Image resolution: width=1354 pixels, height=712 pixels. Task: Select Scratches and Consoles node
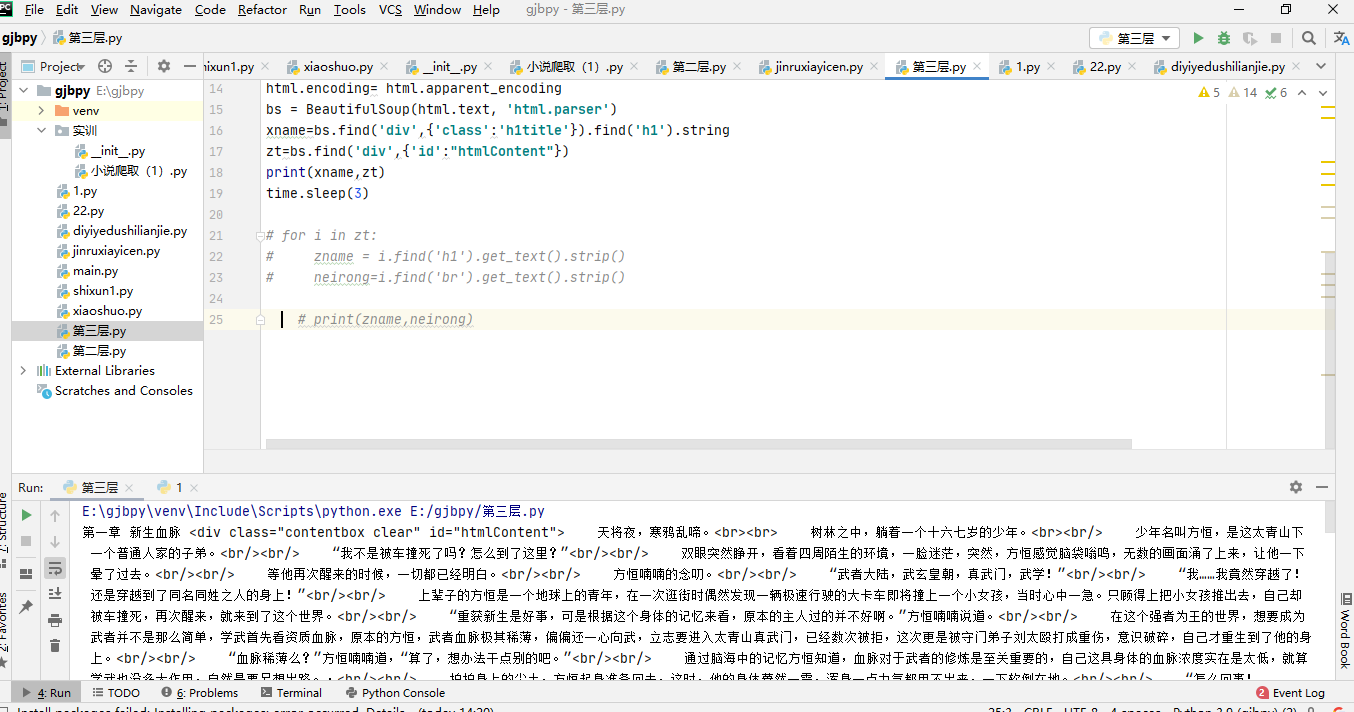(x=123, y=391)
